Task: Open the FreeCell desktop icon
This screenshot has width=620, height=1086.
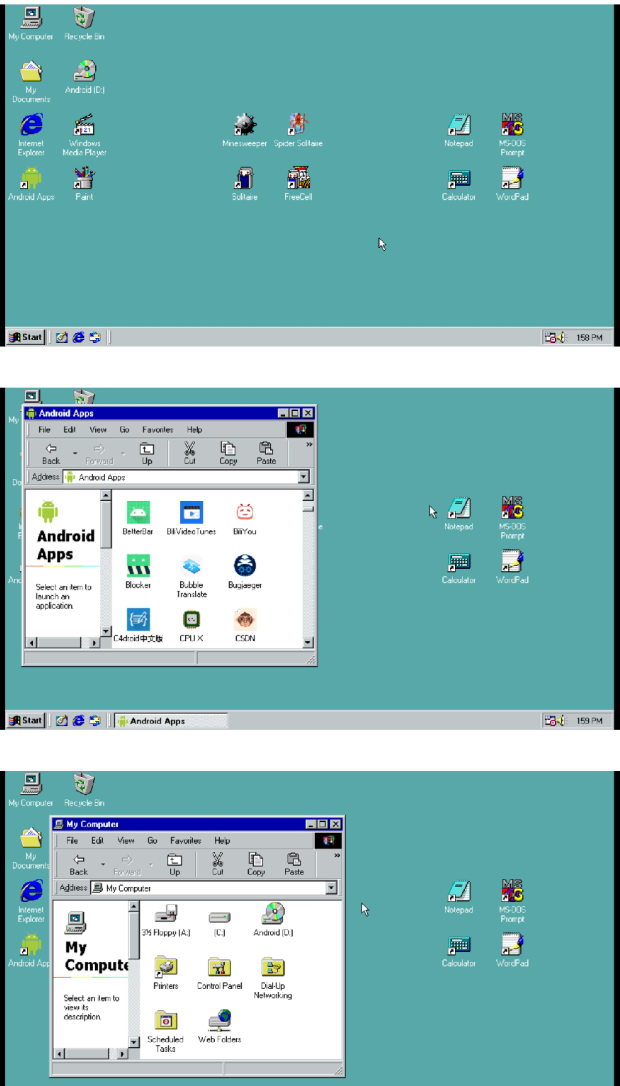Action: pyautogui.click(x=298, y=179)
